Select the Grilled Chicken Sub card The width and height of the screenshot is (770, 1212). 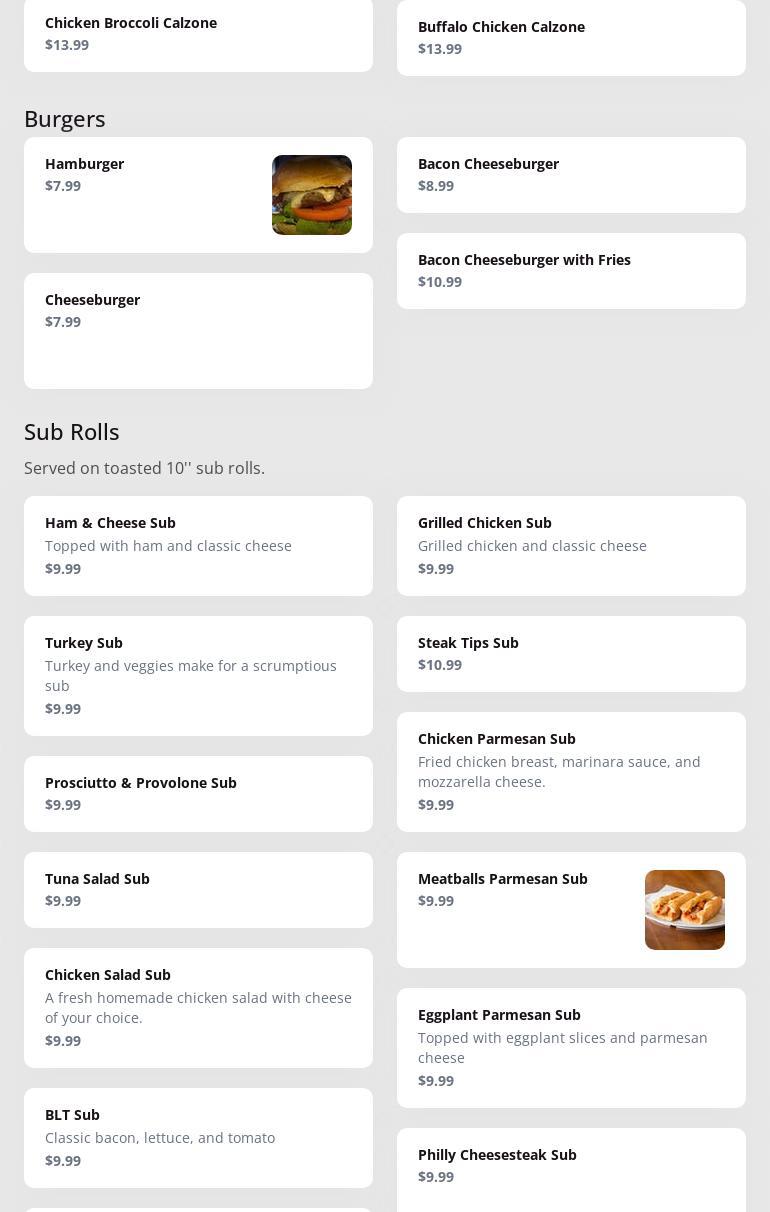570,546
